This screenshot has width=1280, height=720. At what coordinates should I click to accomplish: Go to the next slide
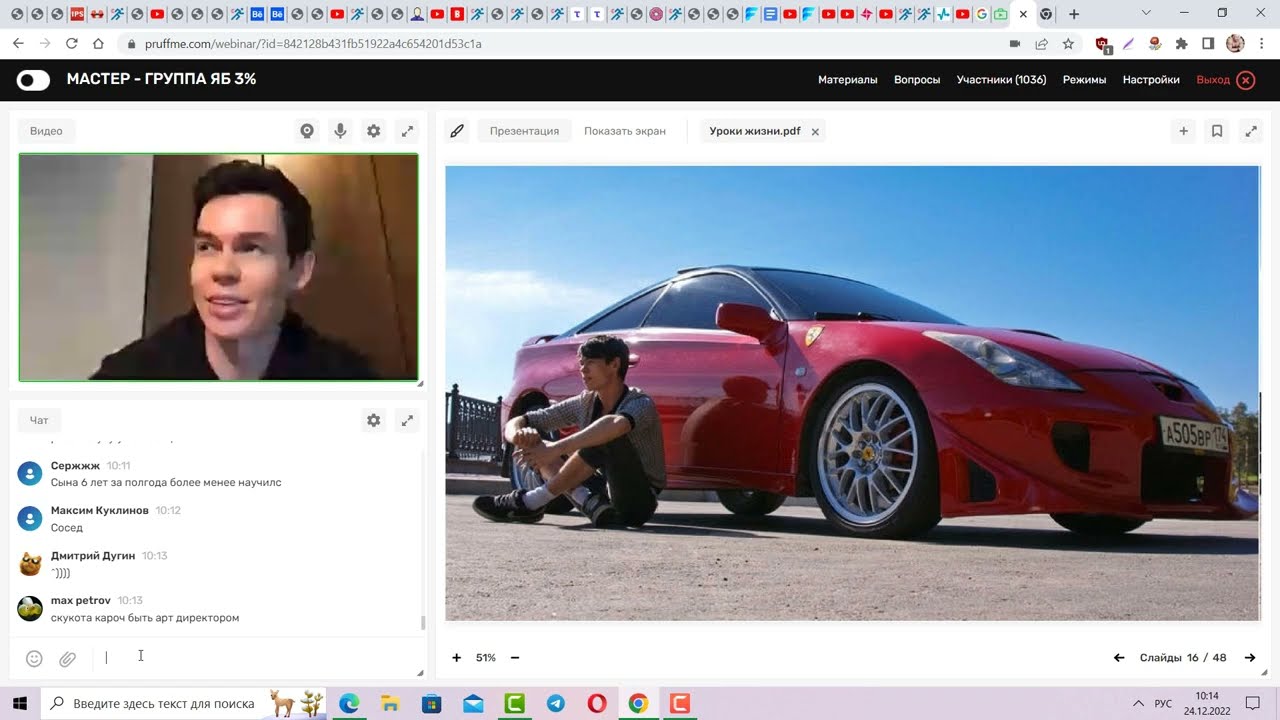tap(1250, 658)
